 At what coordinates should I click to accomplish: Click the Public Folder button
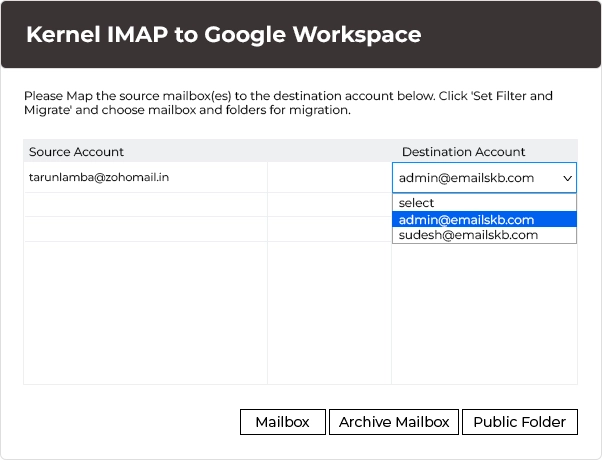click(520, 422)
